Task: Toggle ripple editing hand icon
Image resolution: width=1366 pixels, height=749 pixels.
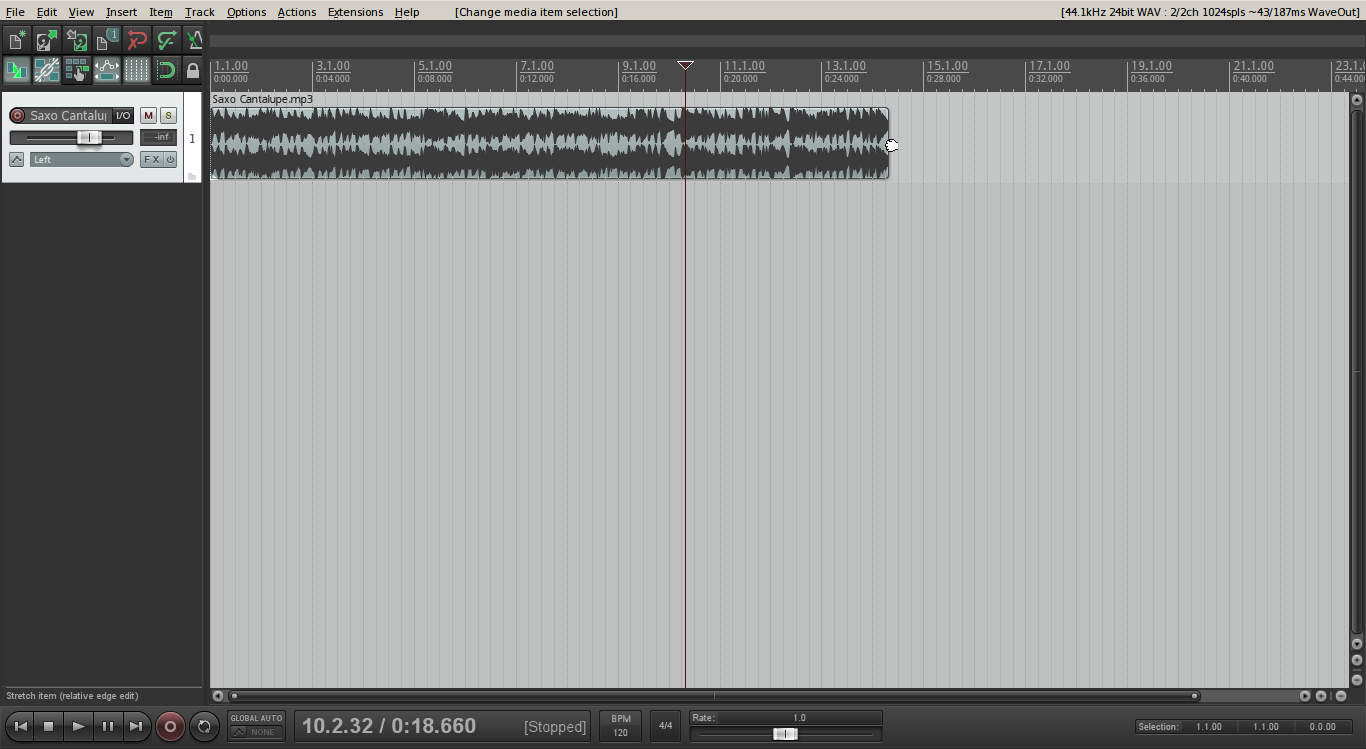Action: (77, 70)
